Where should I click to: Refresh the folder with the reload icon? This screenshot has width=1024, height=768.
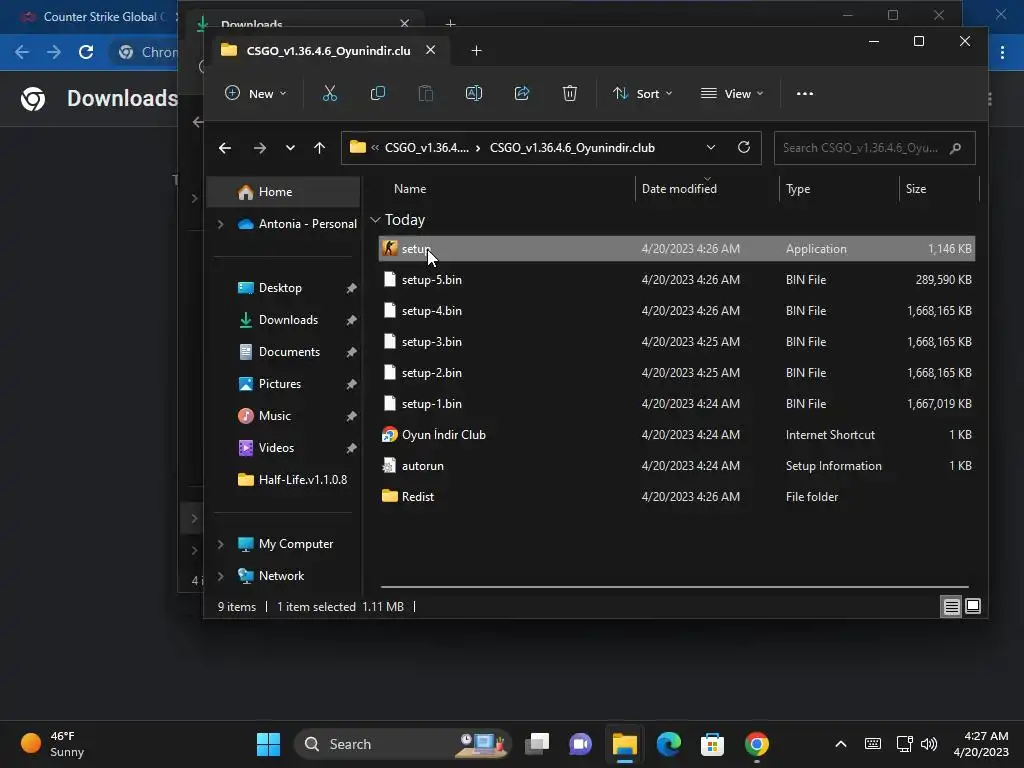pos(744,148)
